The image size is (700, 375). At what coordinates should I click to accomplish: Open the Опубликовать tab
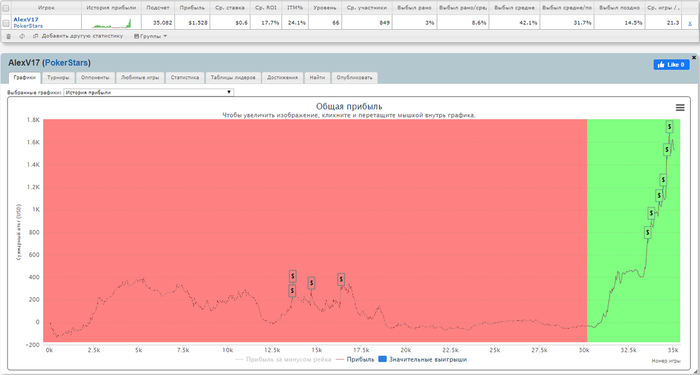[354, 78]
